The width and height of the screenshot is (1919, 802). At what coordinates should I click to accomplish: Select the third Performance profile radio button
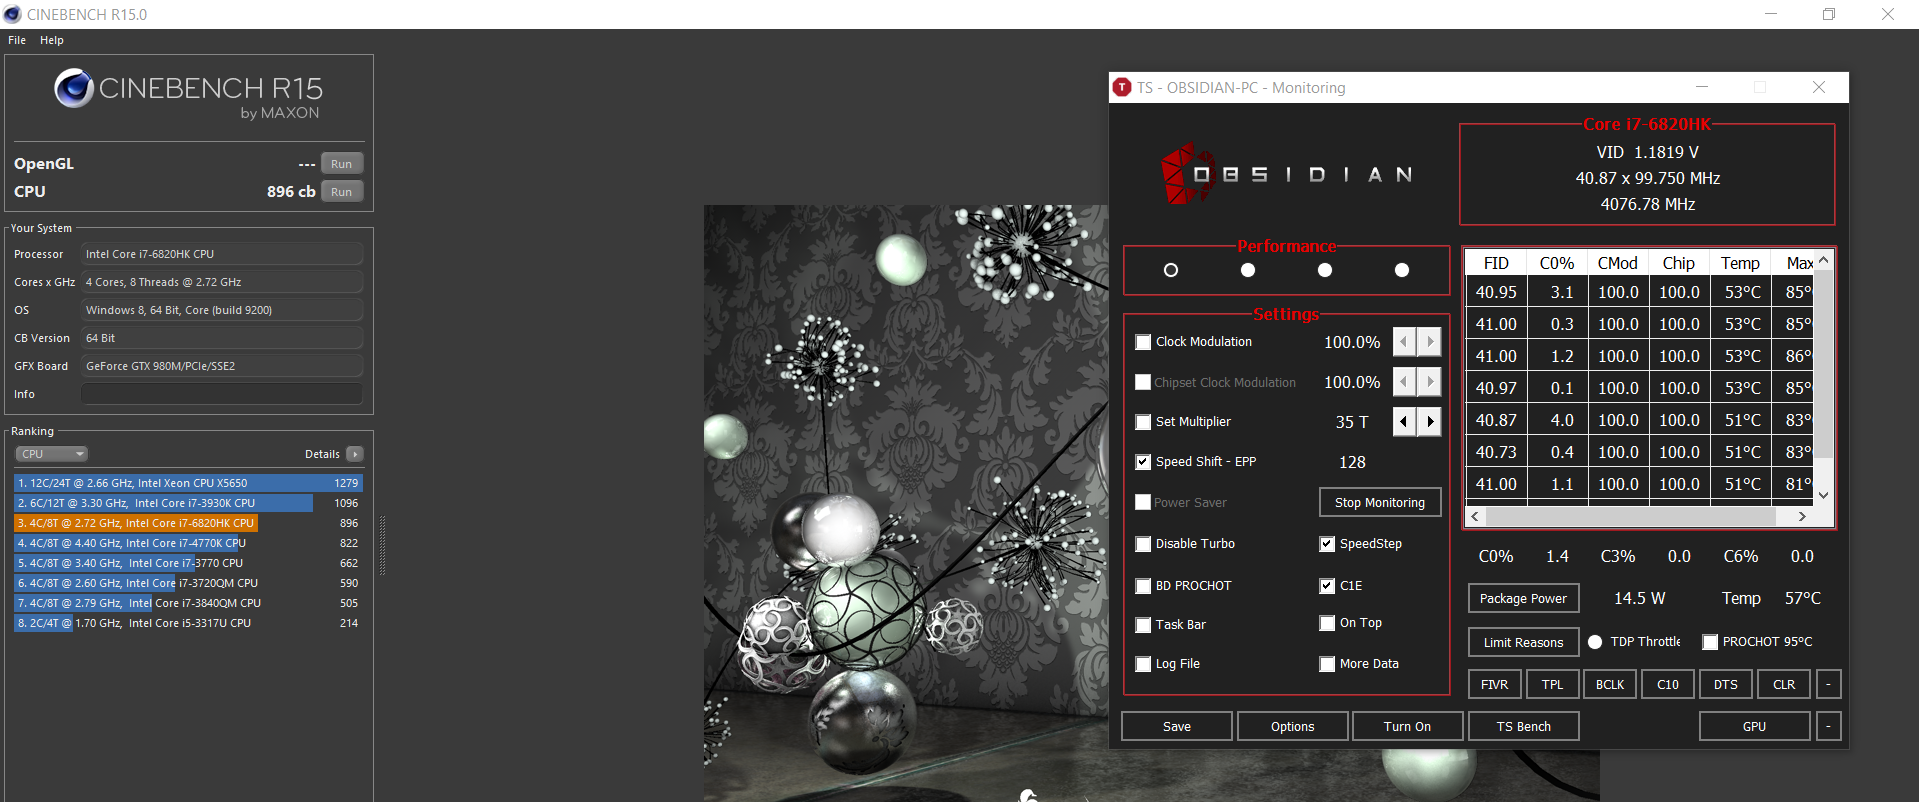click(x=1325, y=270)
